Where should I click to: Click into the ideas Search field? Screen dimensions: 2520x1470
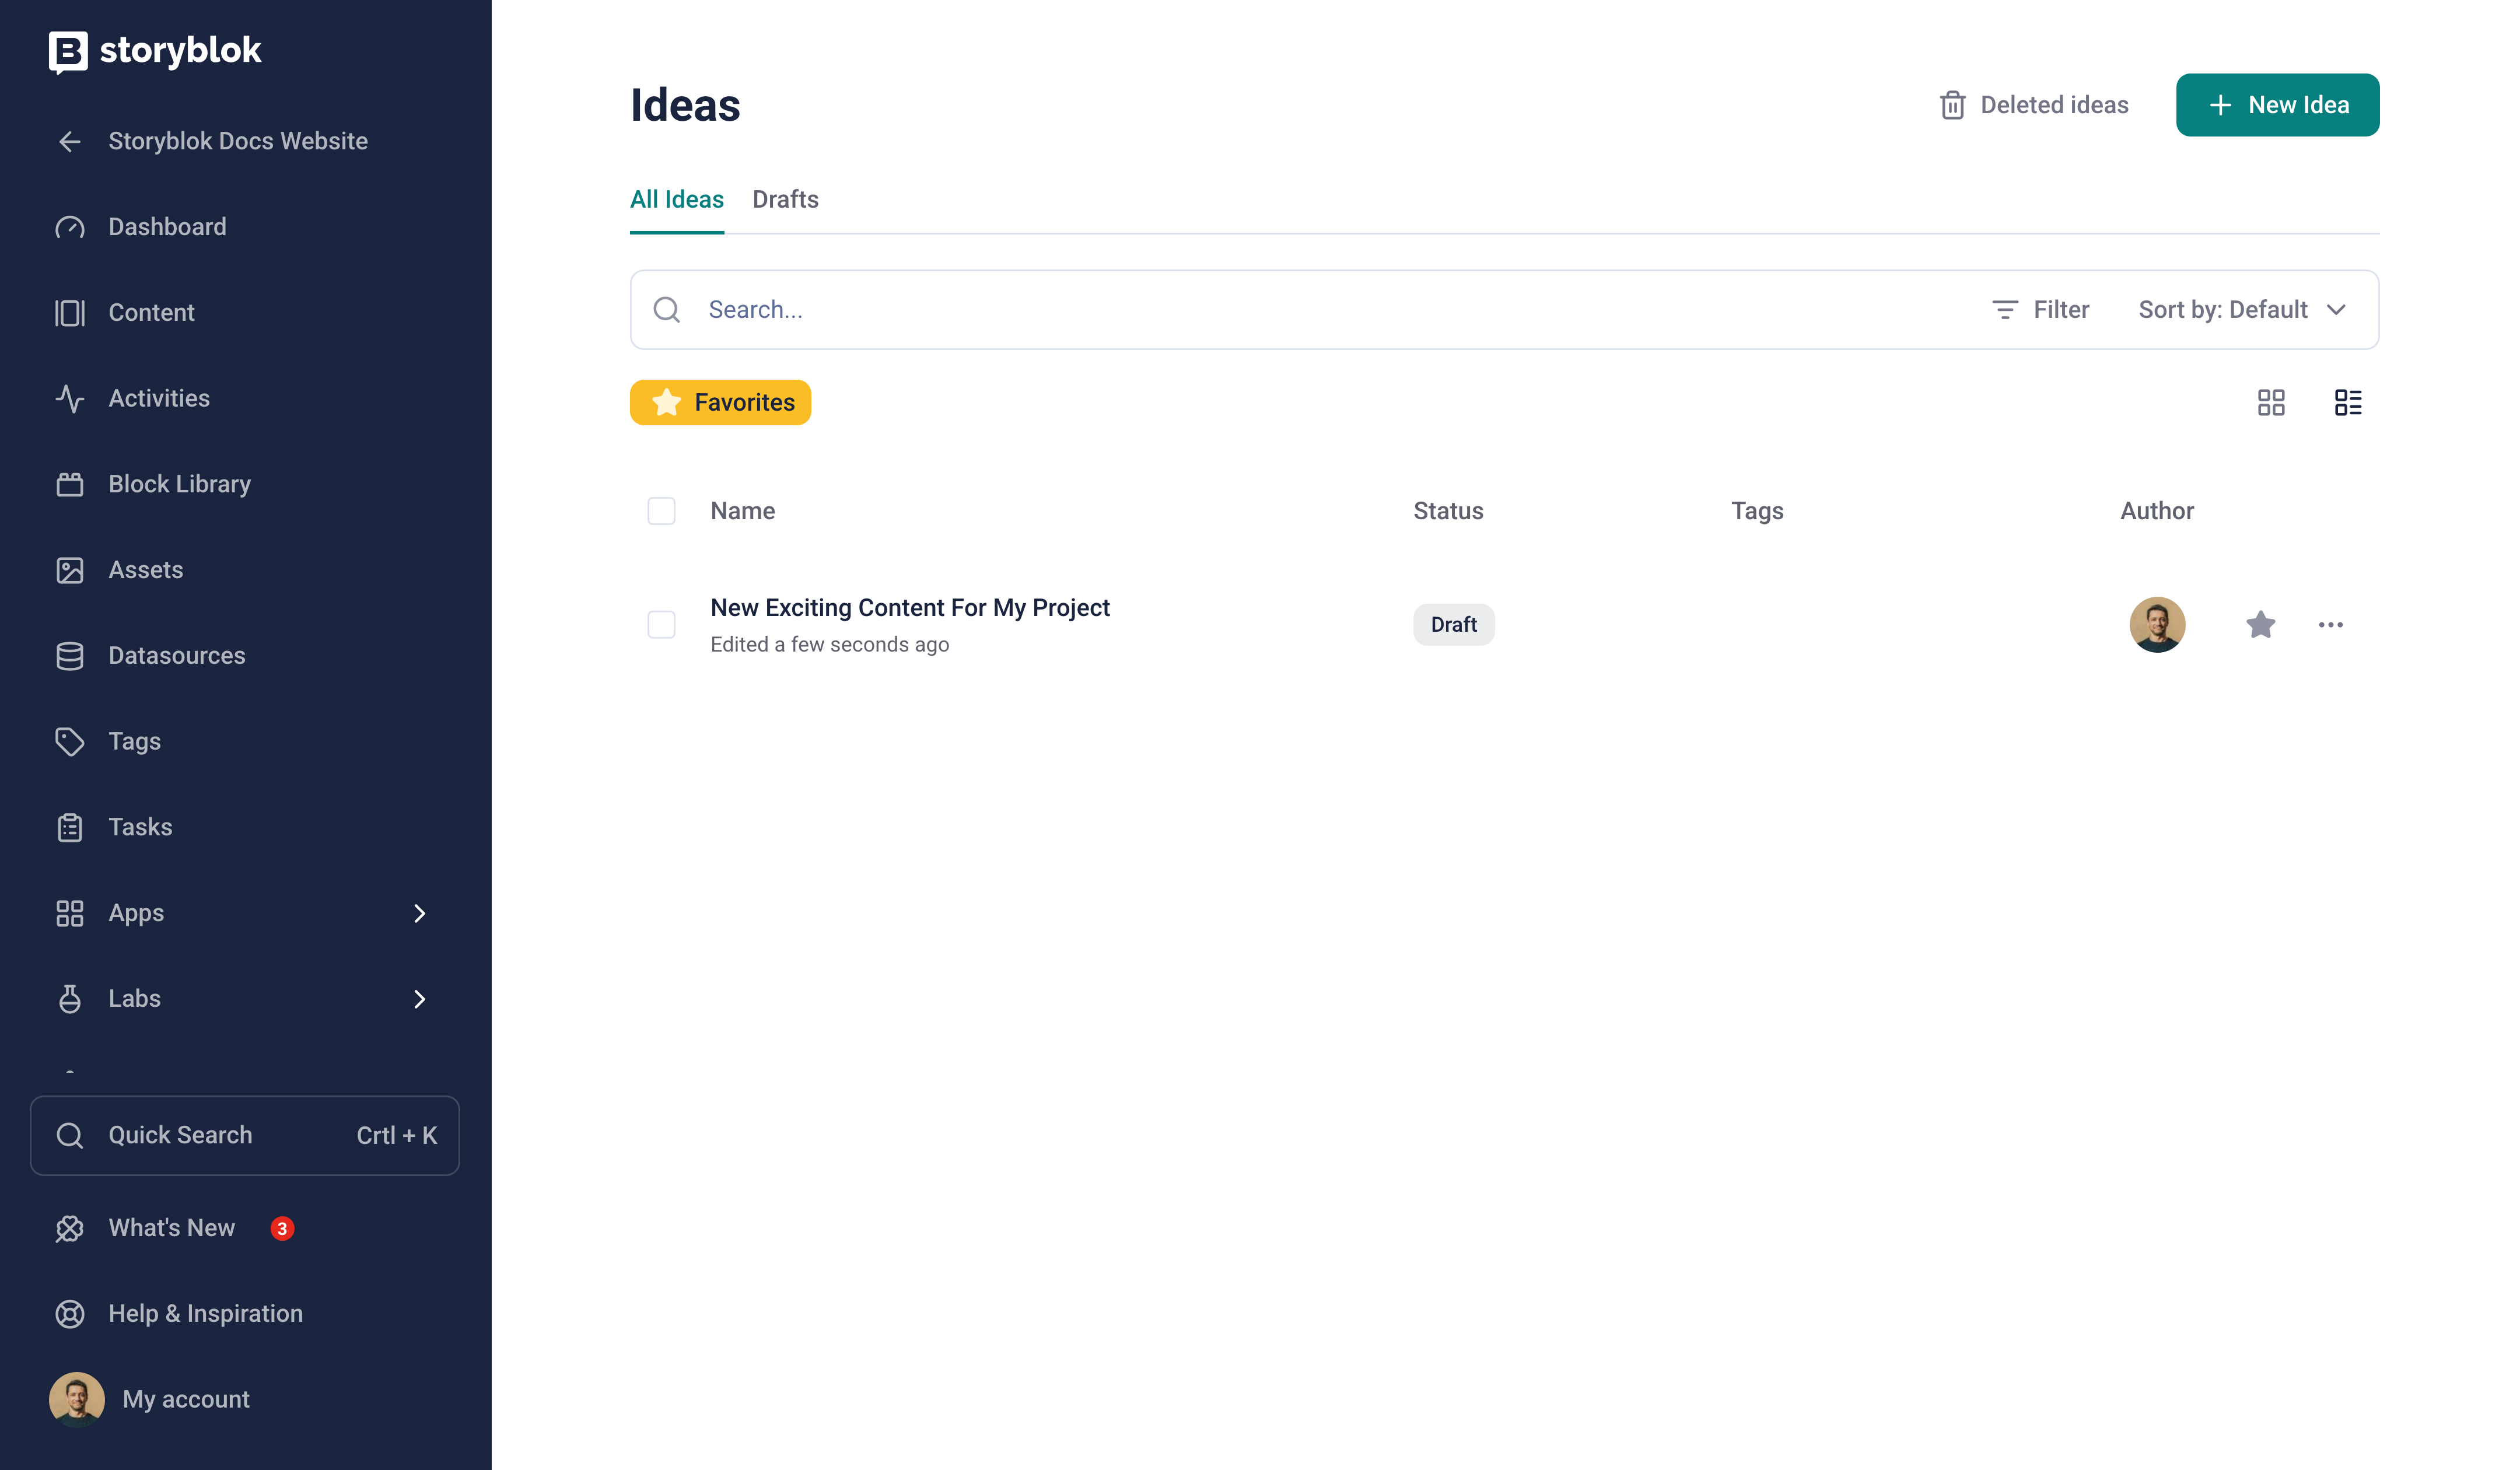(x=1300, y=310)
